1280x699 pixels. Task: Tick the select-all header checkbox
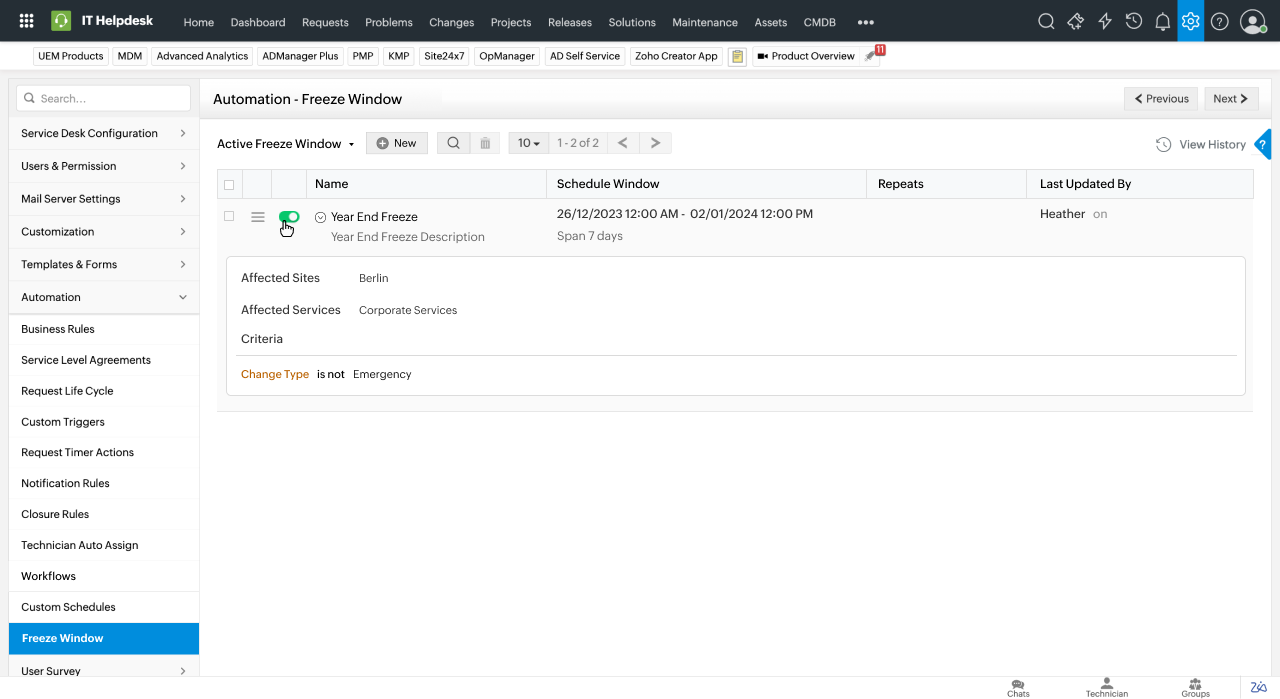coord(229,184)
